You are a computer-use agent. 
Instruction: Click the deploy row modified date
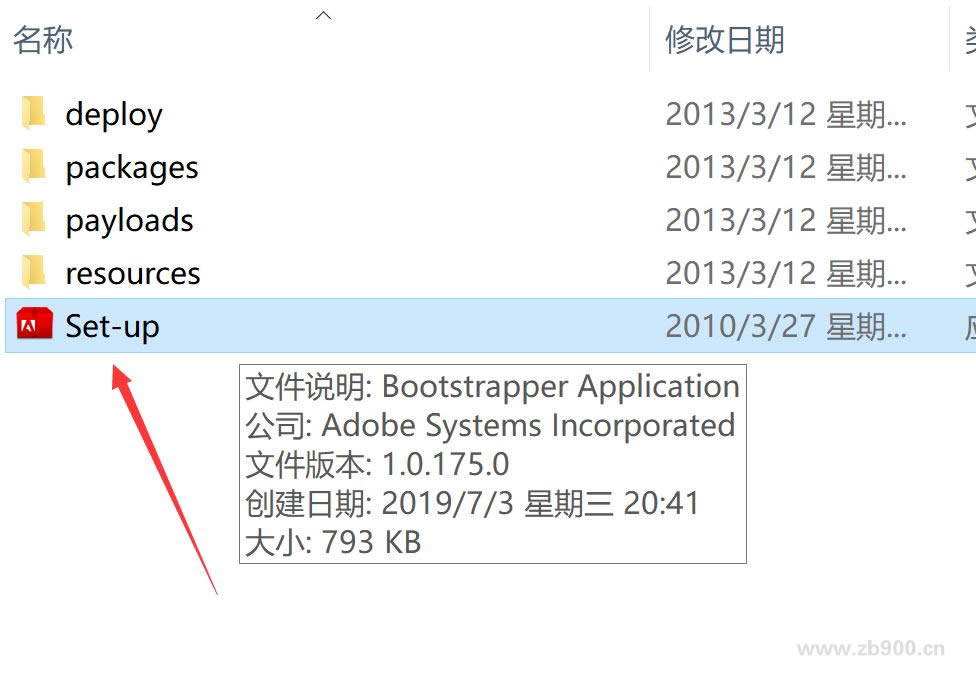[786, 115]
